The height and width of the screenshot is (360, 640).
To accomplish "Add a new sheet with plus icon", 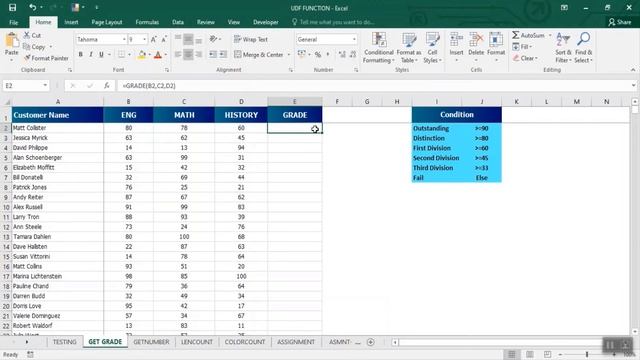I will pyautogui.click(x=371, y=342).
